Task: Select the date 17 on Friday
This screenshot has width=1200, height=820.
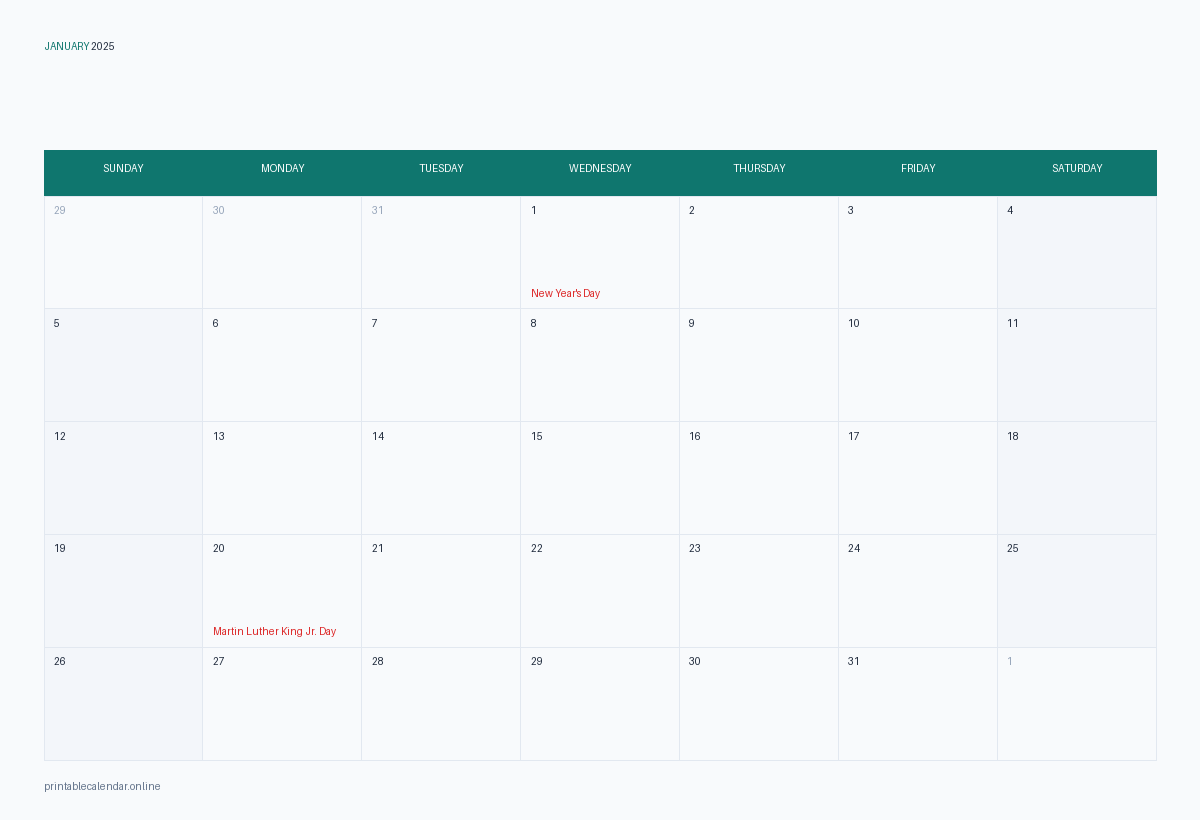Action: point(918,478)
